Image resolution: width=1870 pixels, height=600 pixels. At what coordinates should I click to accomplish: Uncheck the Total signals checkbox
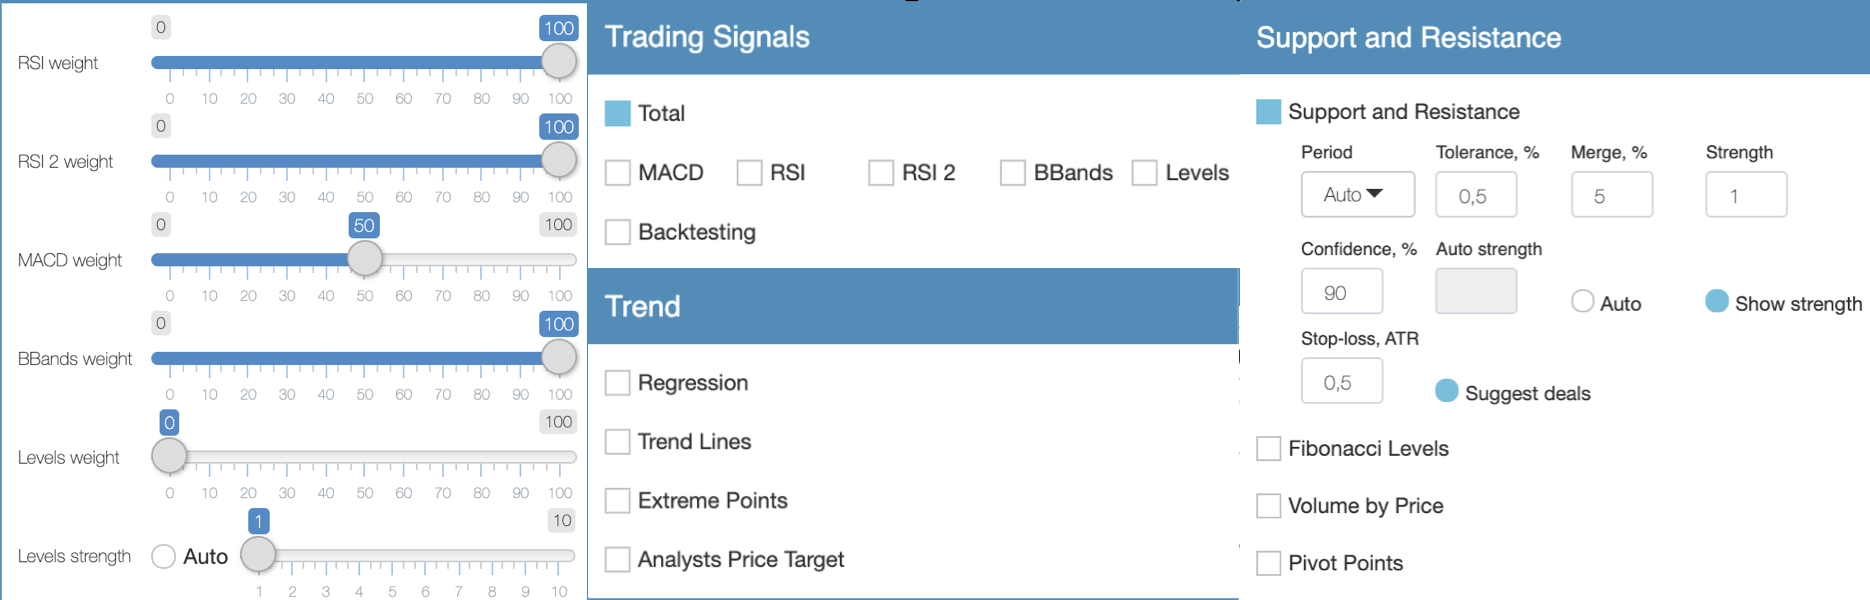pyautogui.click(x=618, y=113)
